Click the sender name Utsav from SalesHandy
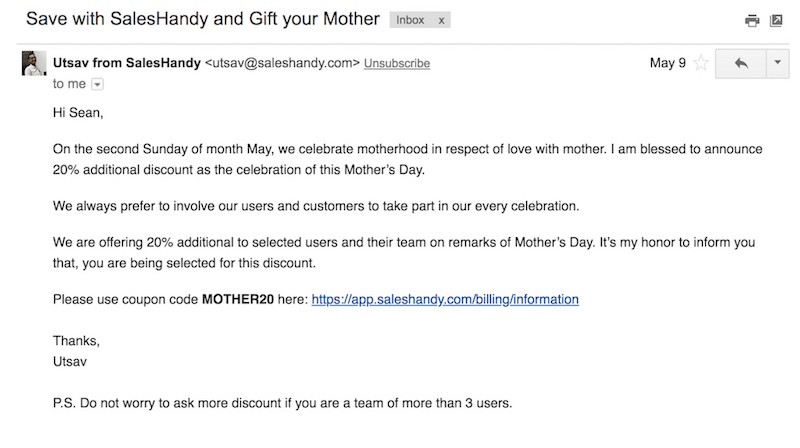This screenshot has height=448, width=800. point(127,63)
